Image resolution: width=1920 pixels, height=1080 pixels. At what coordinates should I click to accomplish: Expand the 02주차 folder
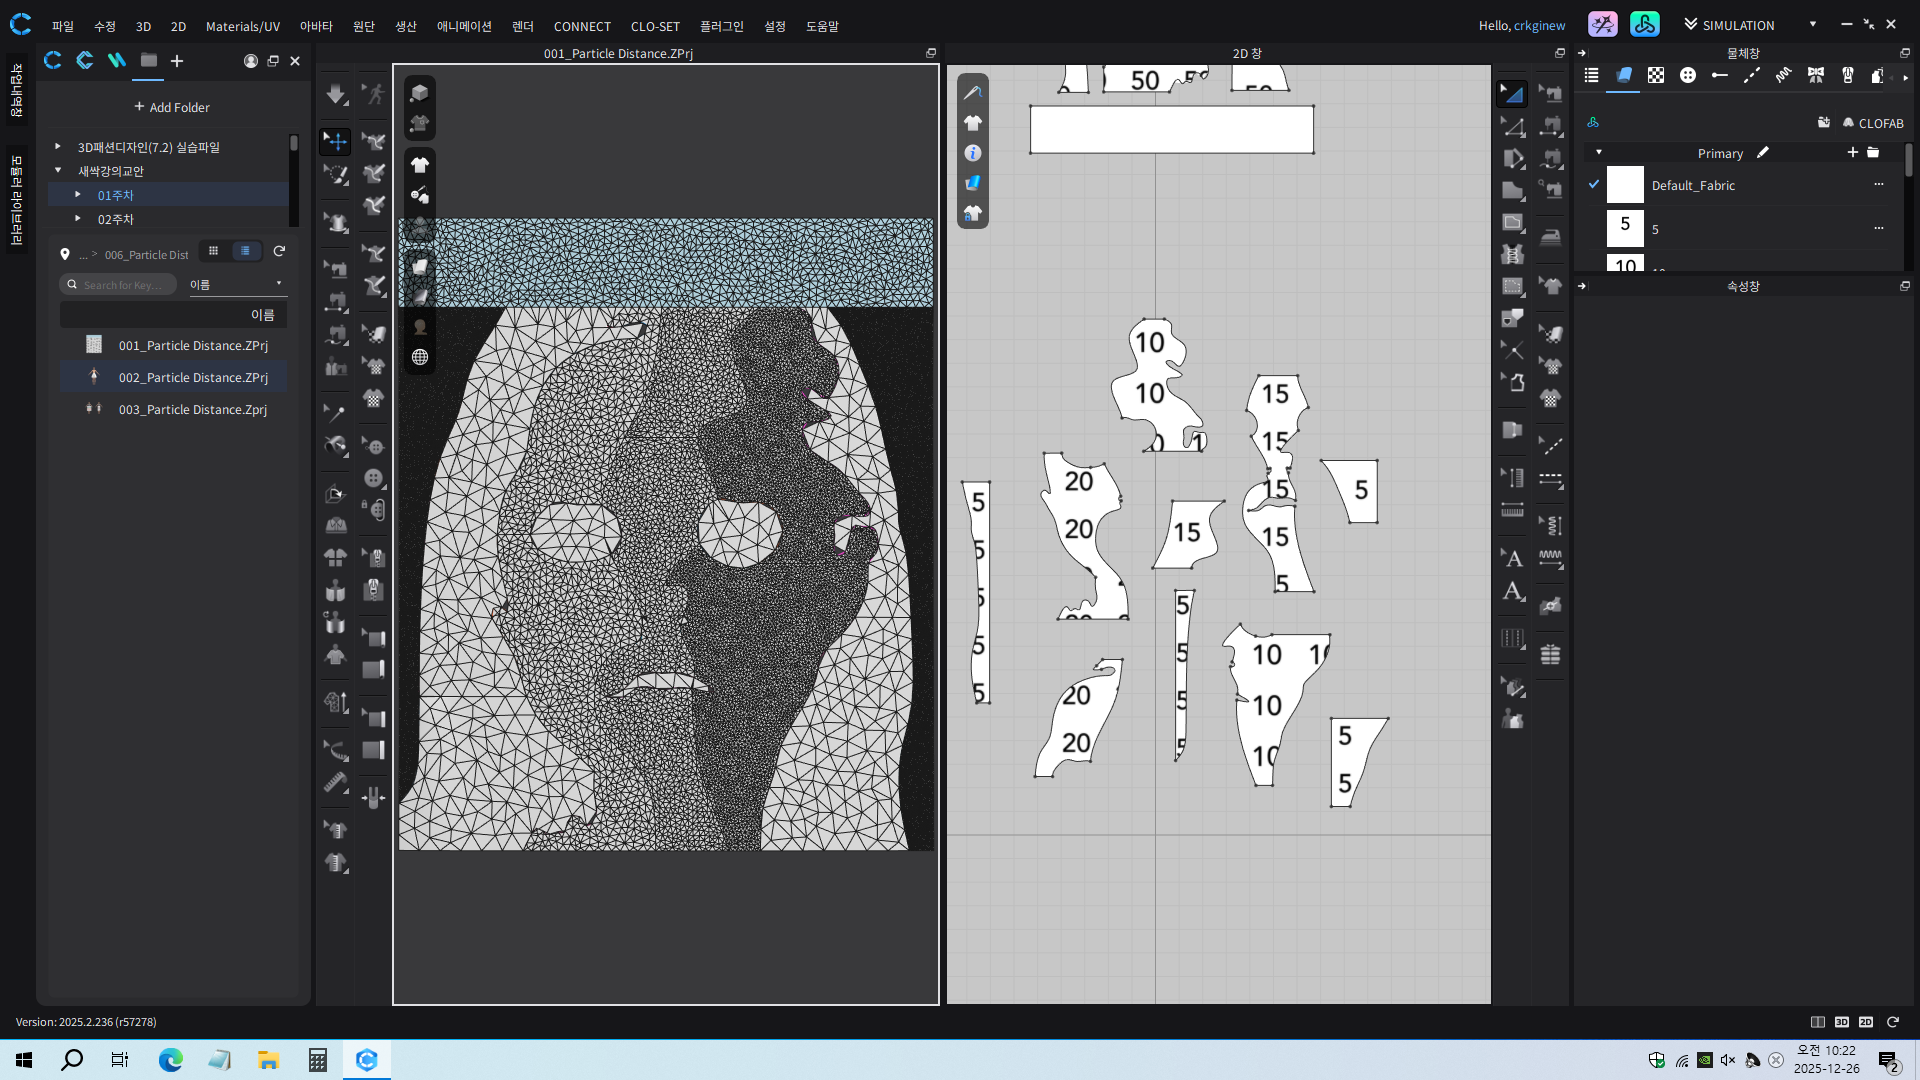point(78,218)
